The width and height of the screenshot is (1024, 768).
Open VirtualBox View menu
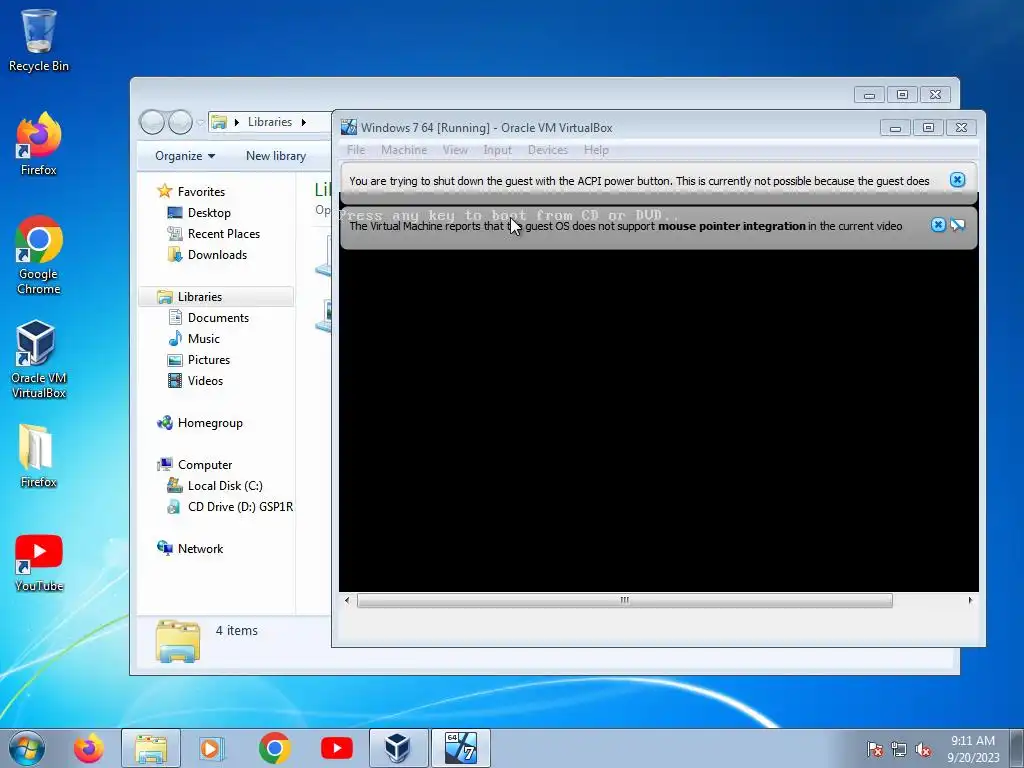pos(455,150)
